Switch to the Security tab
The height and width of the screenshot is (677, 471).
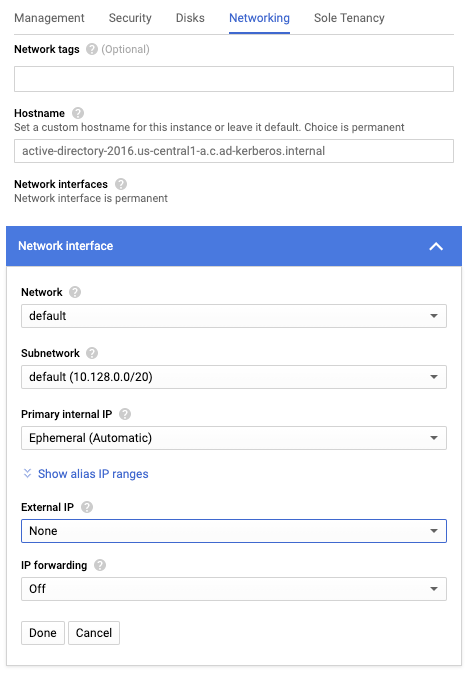coord(130,18)
